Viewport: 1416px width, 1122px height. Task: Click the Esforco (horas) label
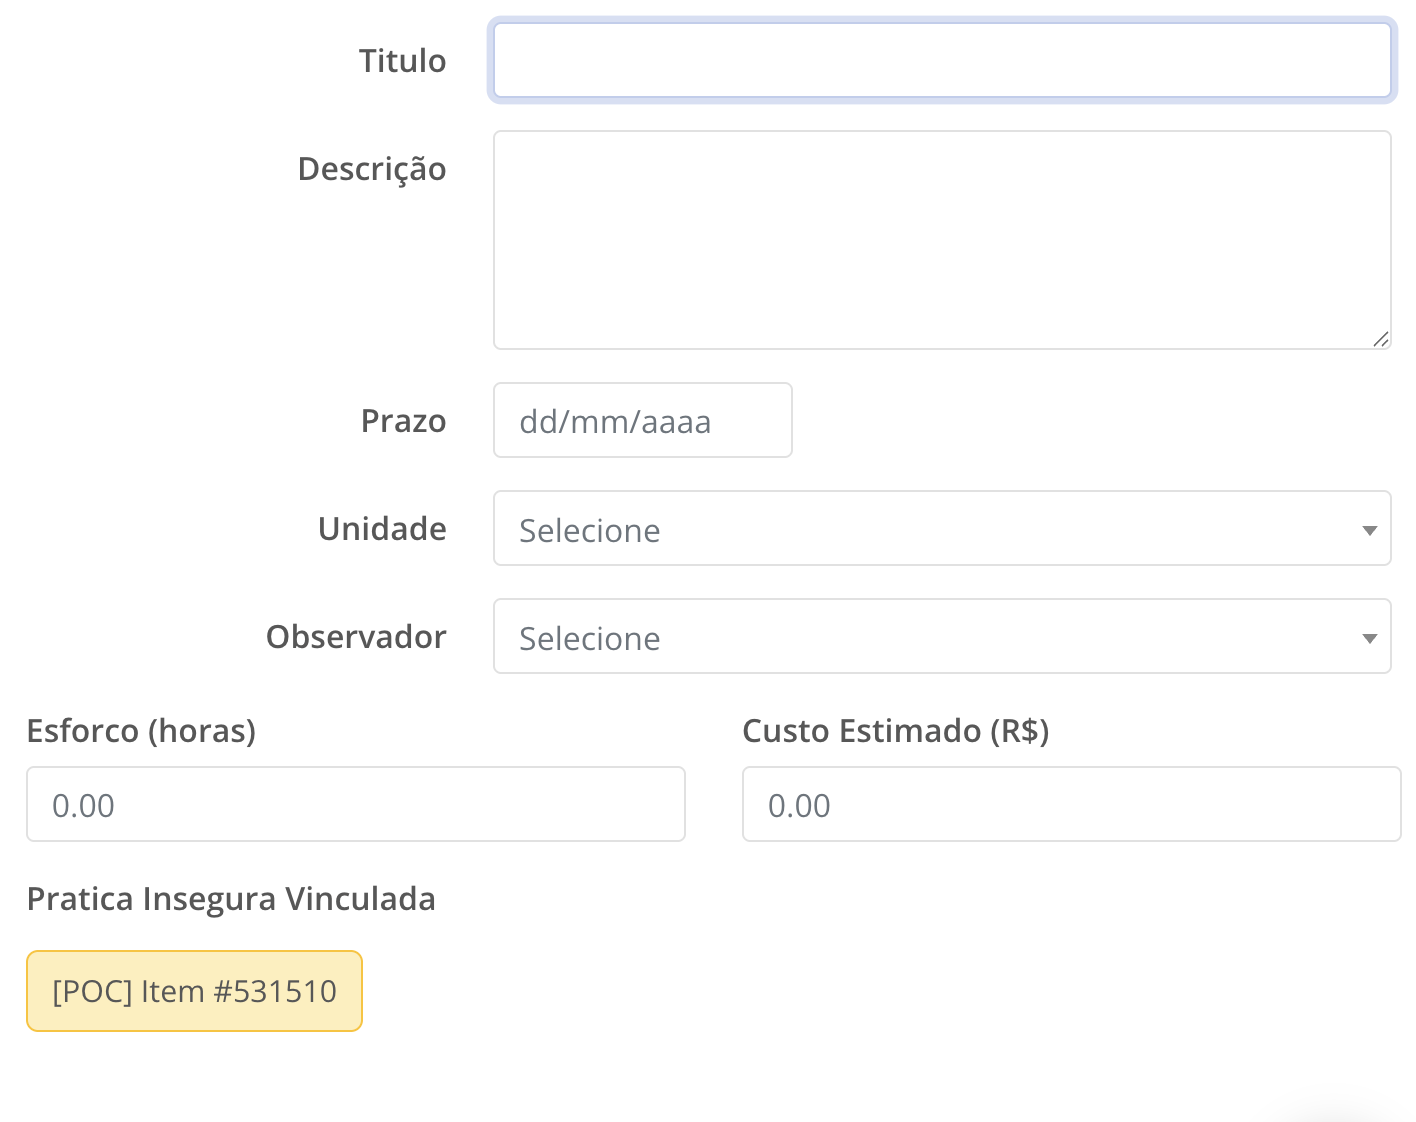[141, 731]
